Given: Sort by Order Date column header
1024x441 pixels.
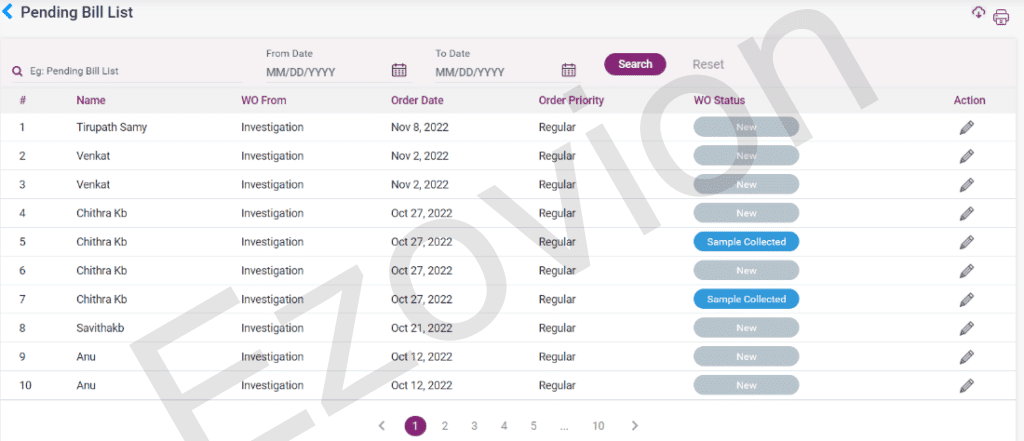Looking at the screenshot, I should pyautogui.click(x=417, y=101).
